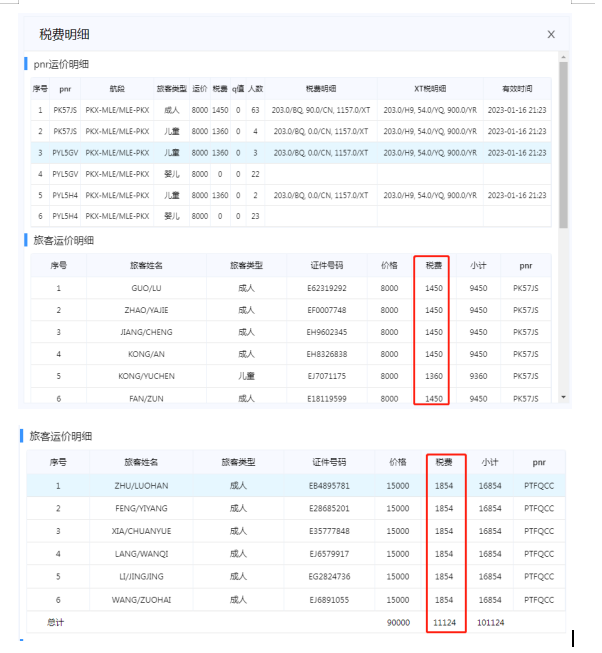The width and height of the screenshot is (602, 653).
Task: Click the 航段 column header in pnr table
Action: (x=117, y=88)
